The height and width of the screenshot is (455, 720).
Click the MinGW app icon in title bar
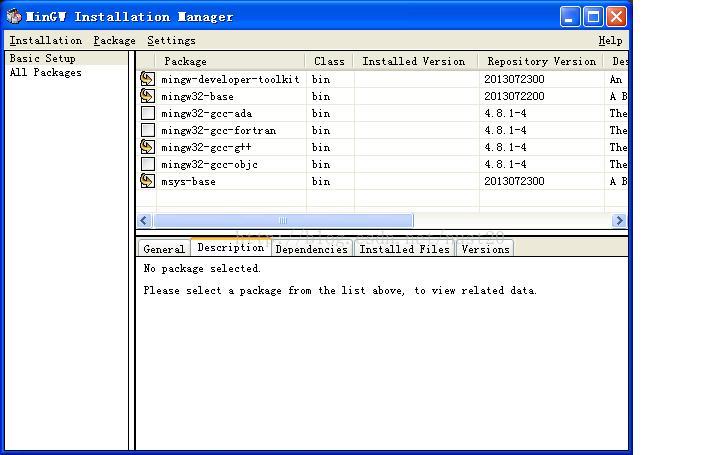click(14, 17)
